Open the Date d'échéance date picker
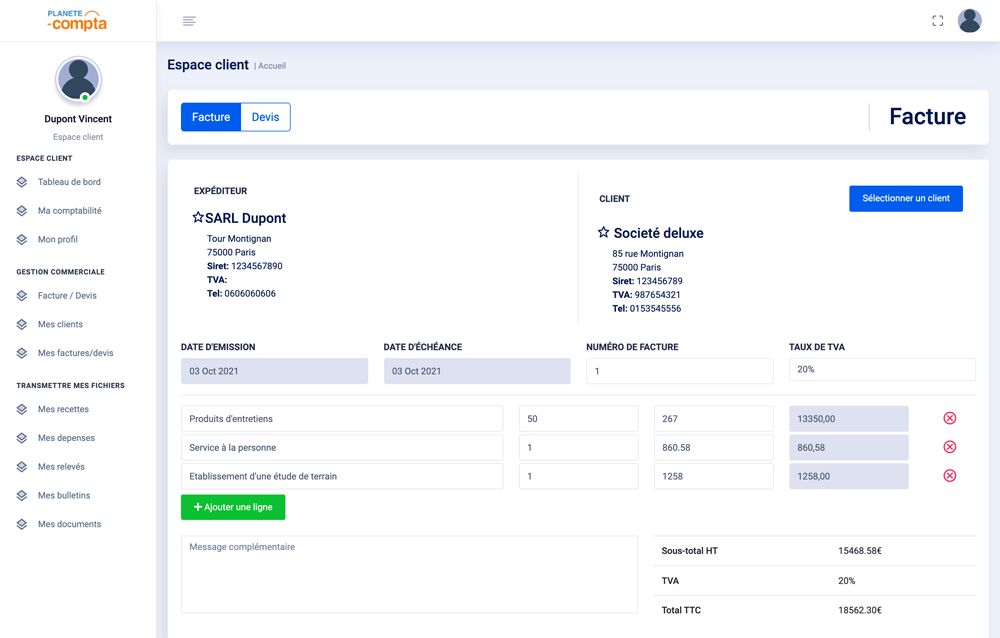This screenshot has width=1000, height=638. [x=476, y=371]
